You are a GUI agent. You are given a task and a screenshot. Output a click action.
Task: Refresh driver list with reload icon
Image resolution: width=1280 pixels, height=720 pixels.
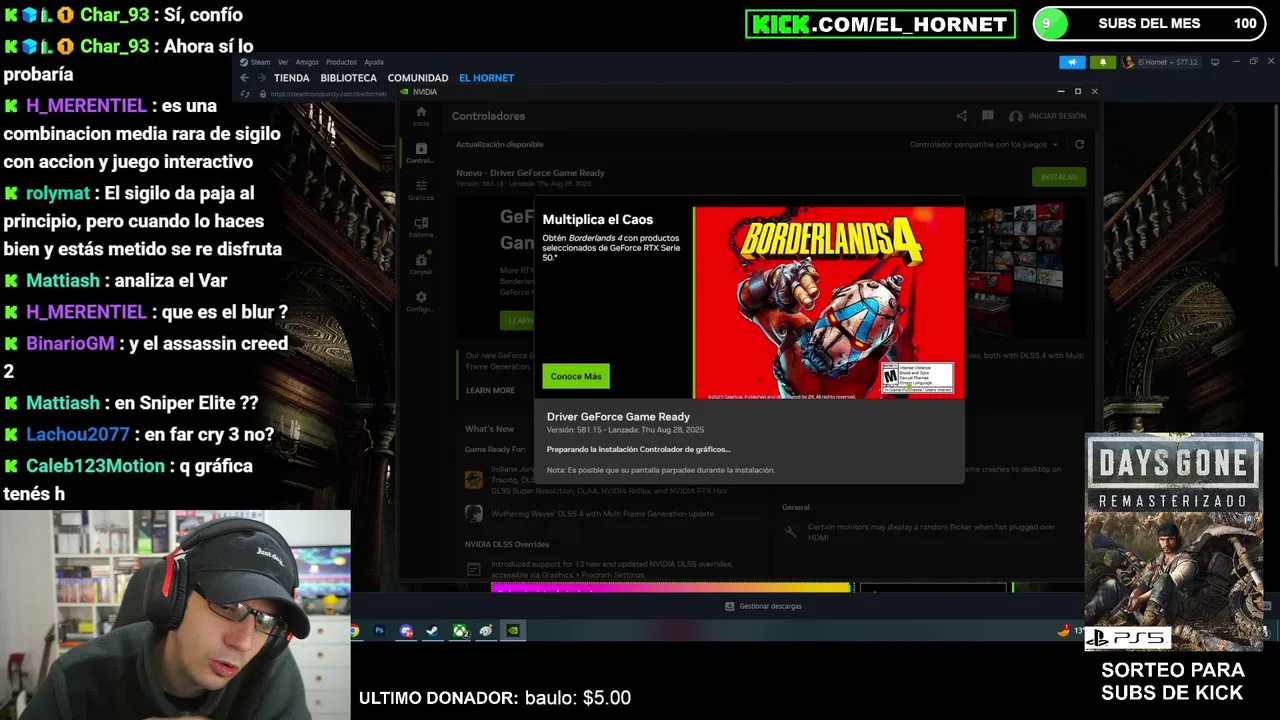click(x=1079, y=145)
